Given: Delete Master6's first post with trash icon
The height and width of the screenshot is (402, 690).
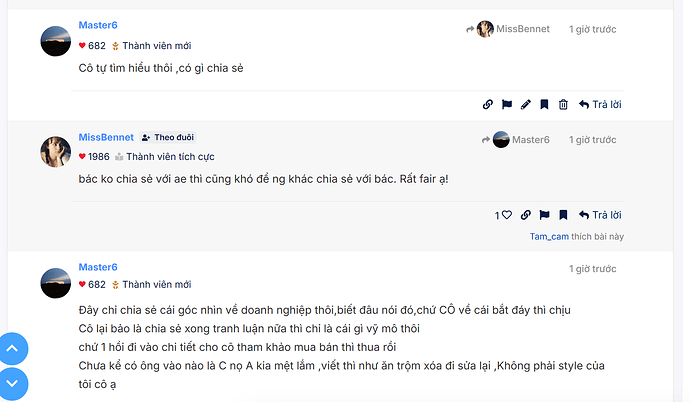Looking at the screenshot, I should click(563, 104).
